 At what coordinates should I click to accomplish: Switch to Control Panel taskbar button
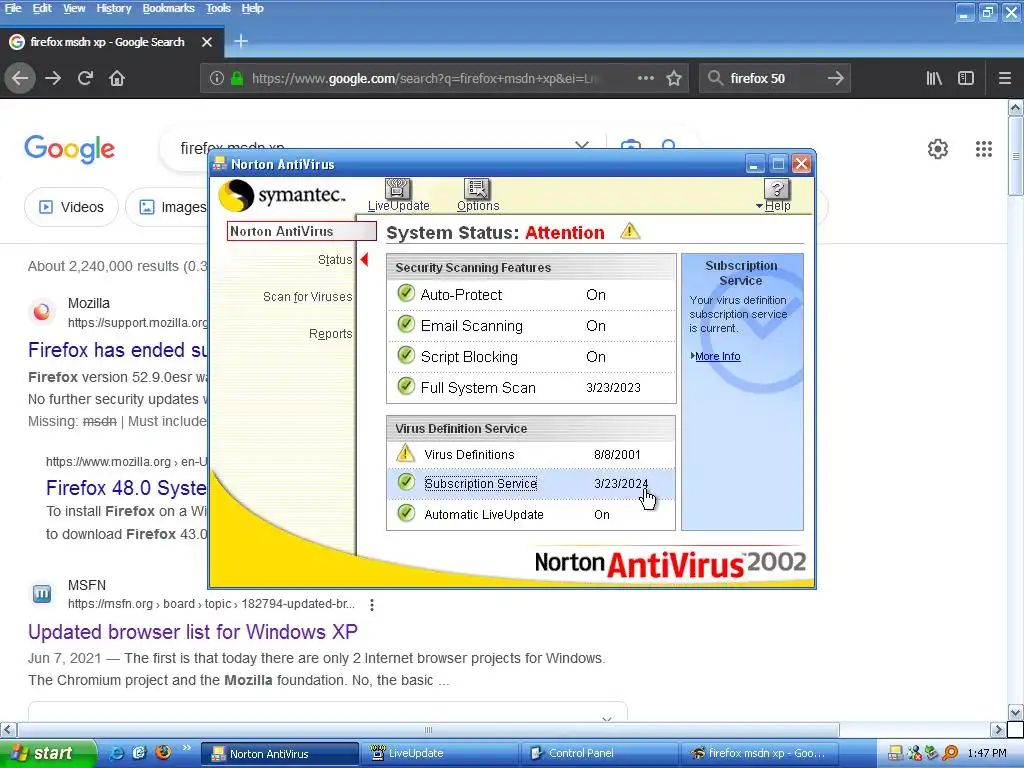(x=600, y=753)
